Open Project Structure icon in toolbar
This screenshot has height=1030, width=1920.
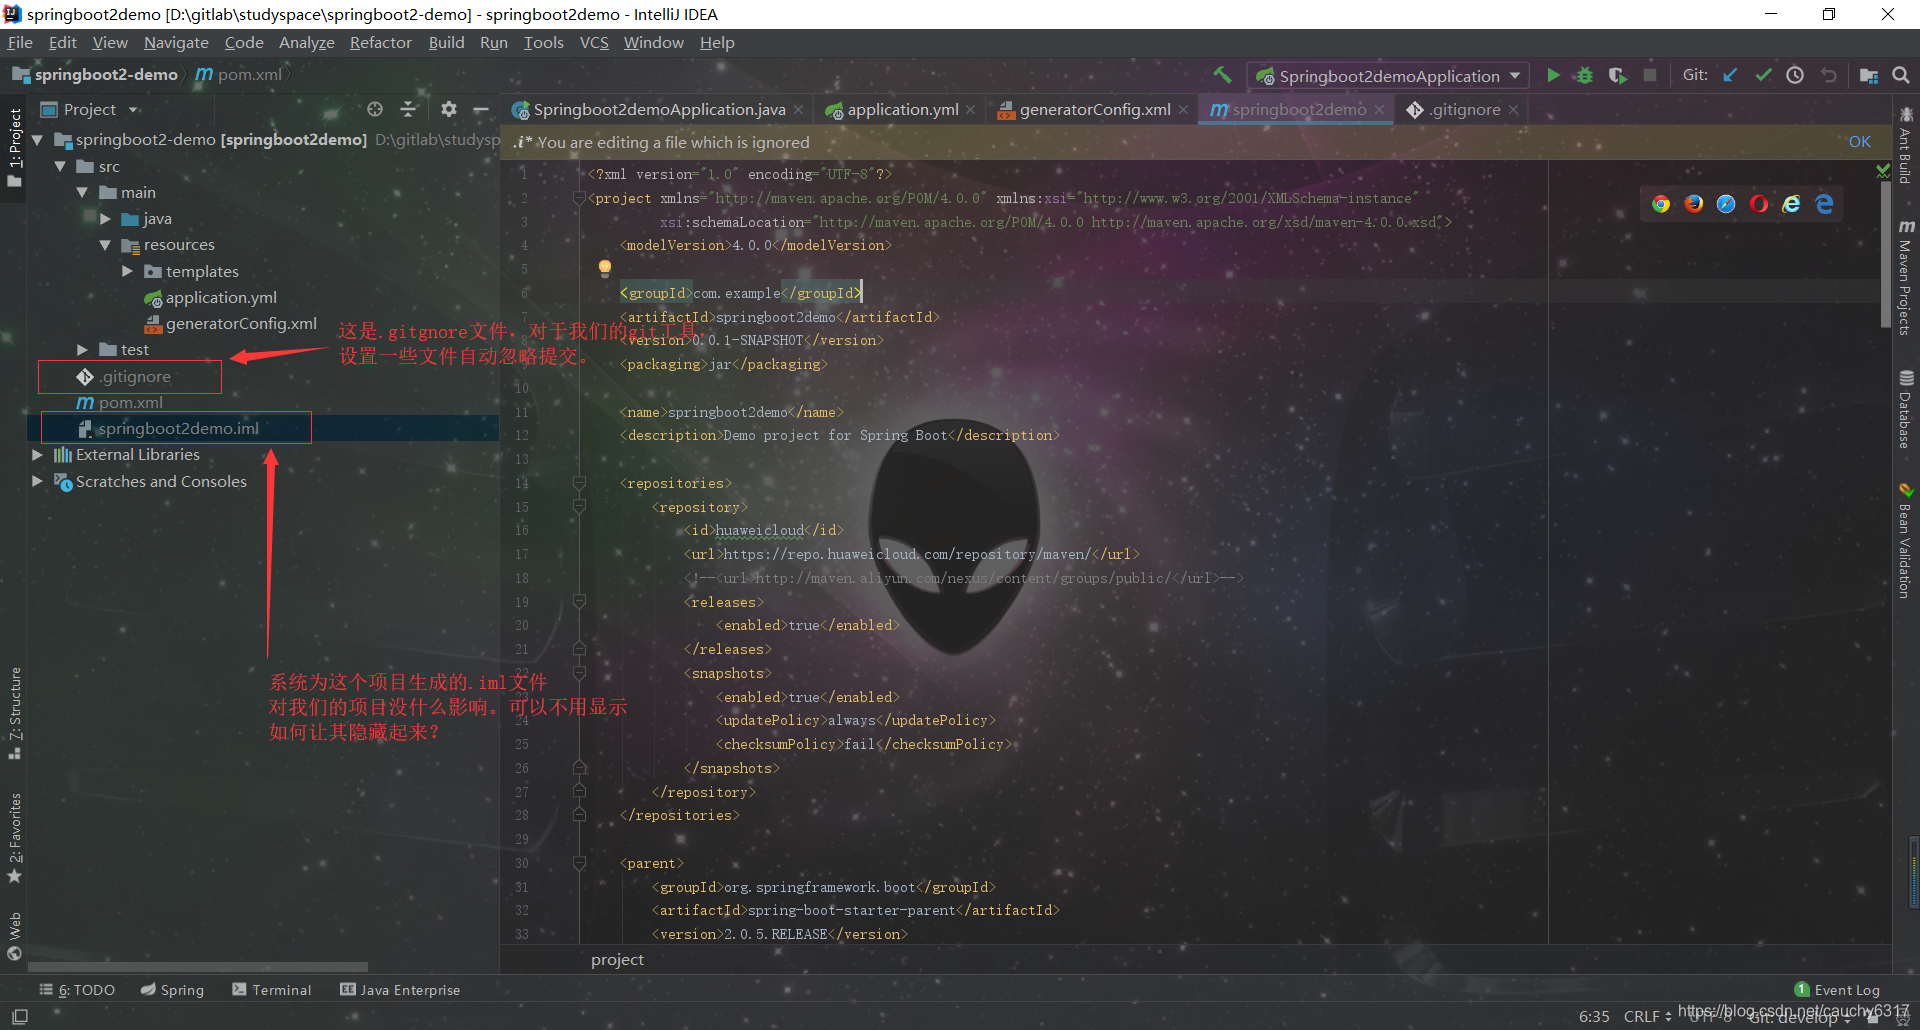1868,75
